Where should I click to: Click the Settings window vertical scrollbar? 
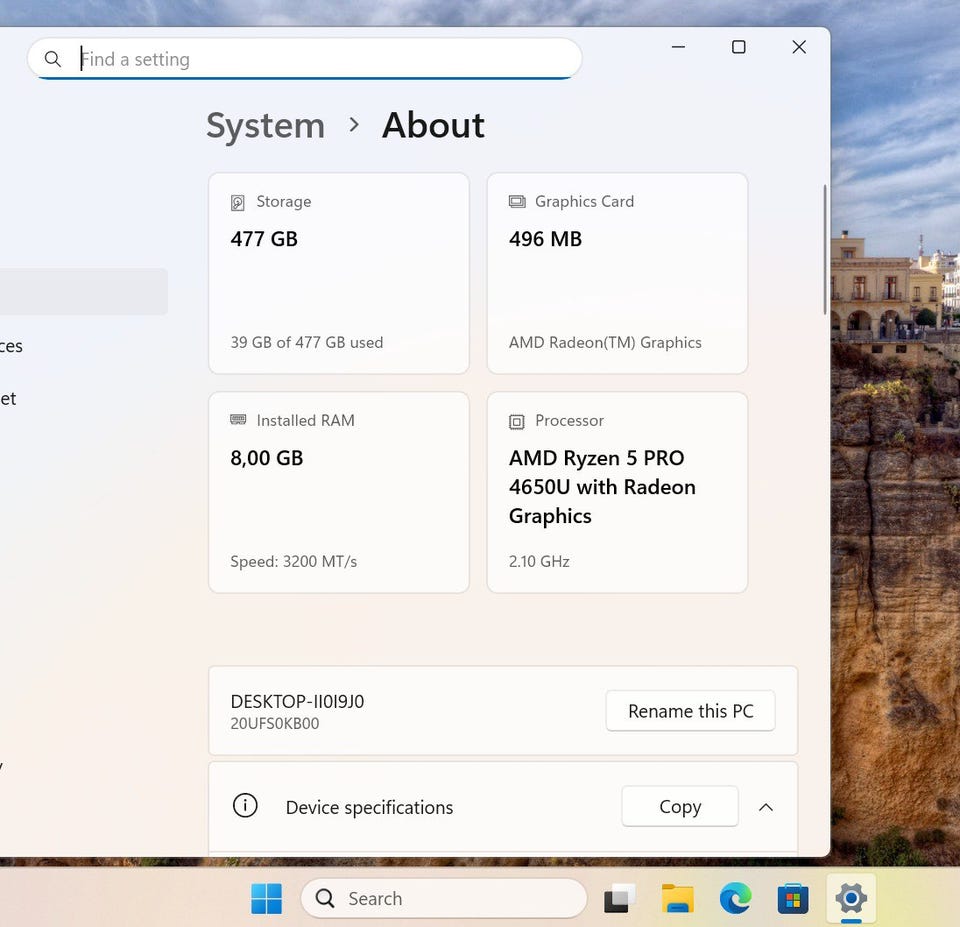pyautogui.click(x=825, y=250)
